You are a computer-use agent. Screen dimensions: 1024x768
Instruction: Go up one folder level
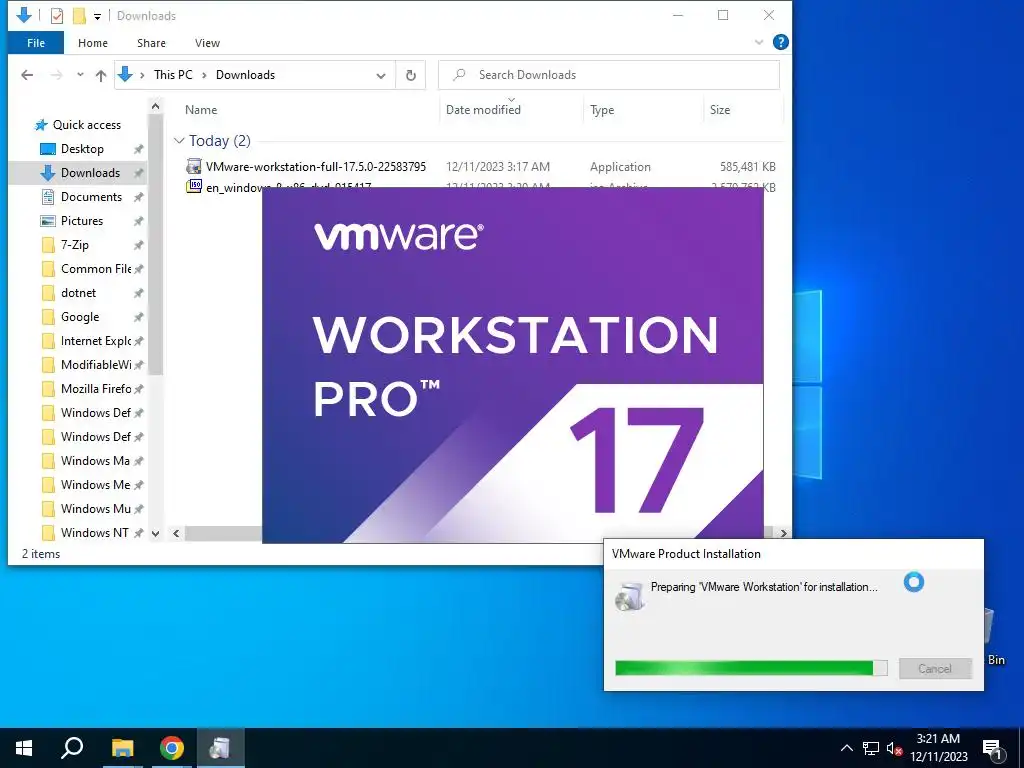pos(101,75)
